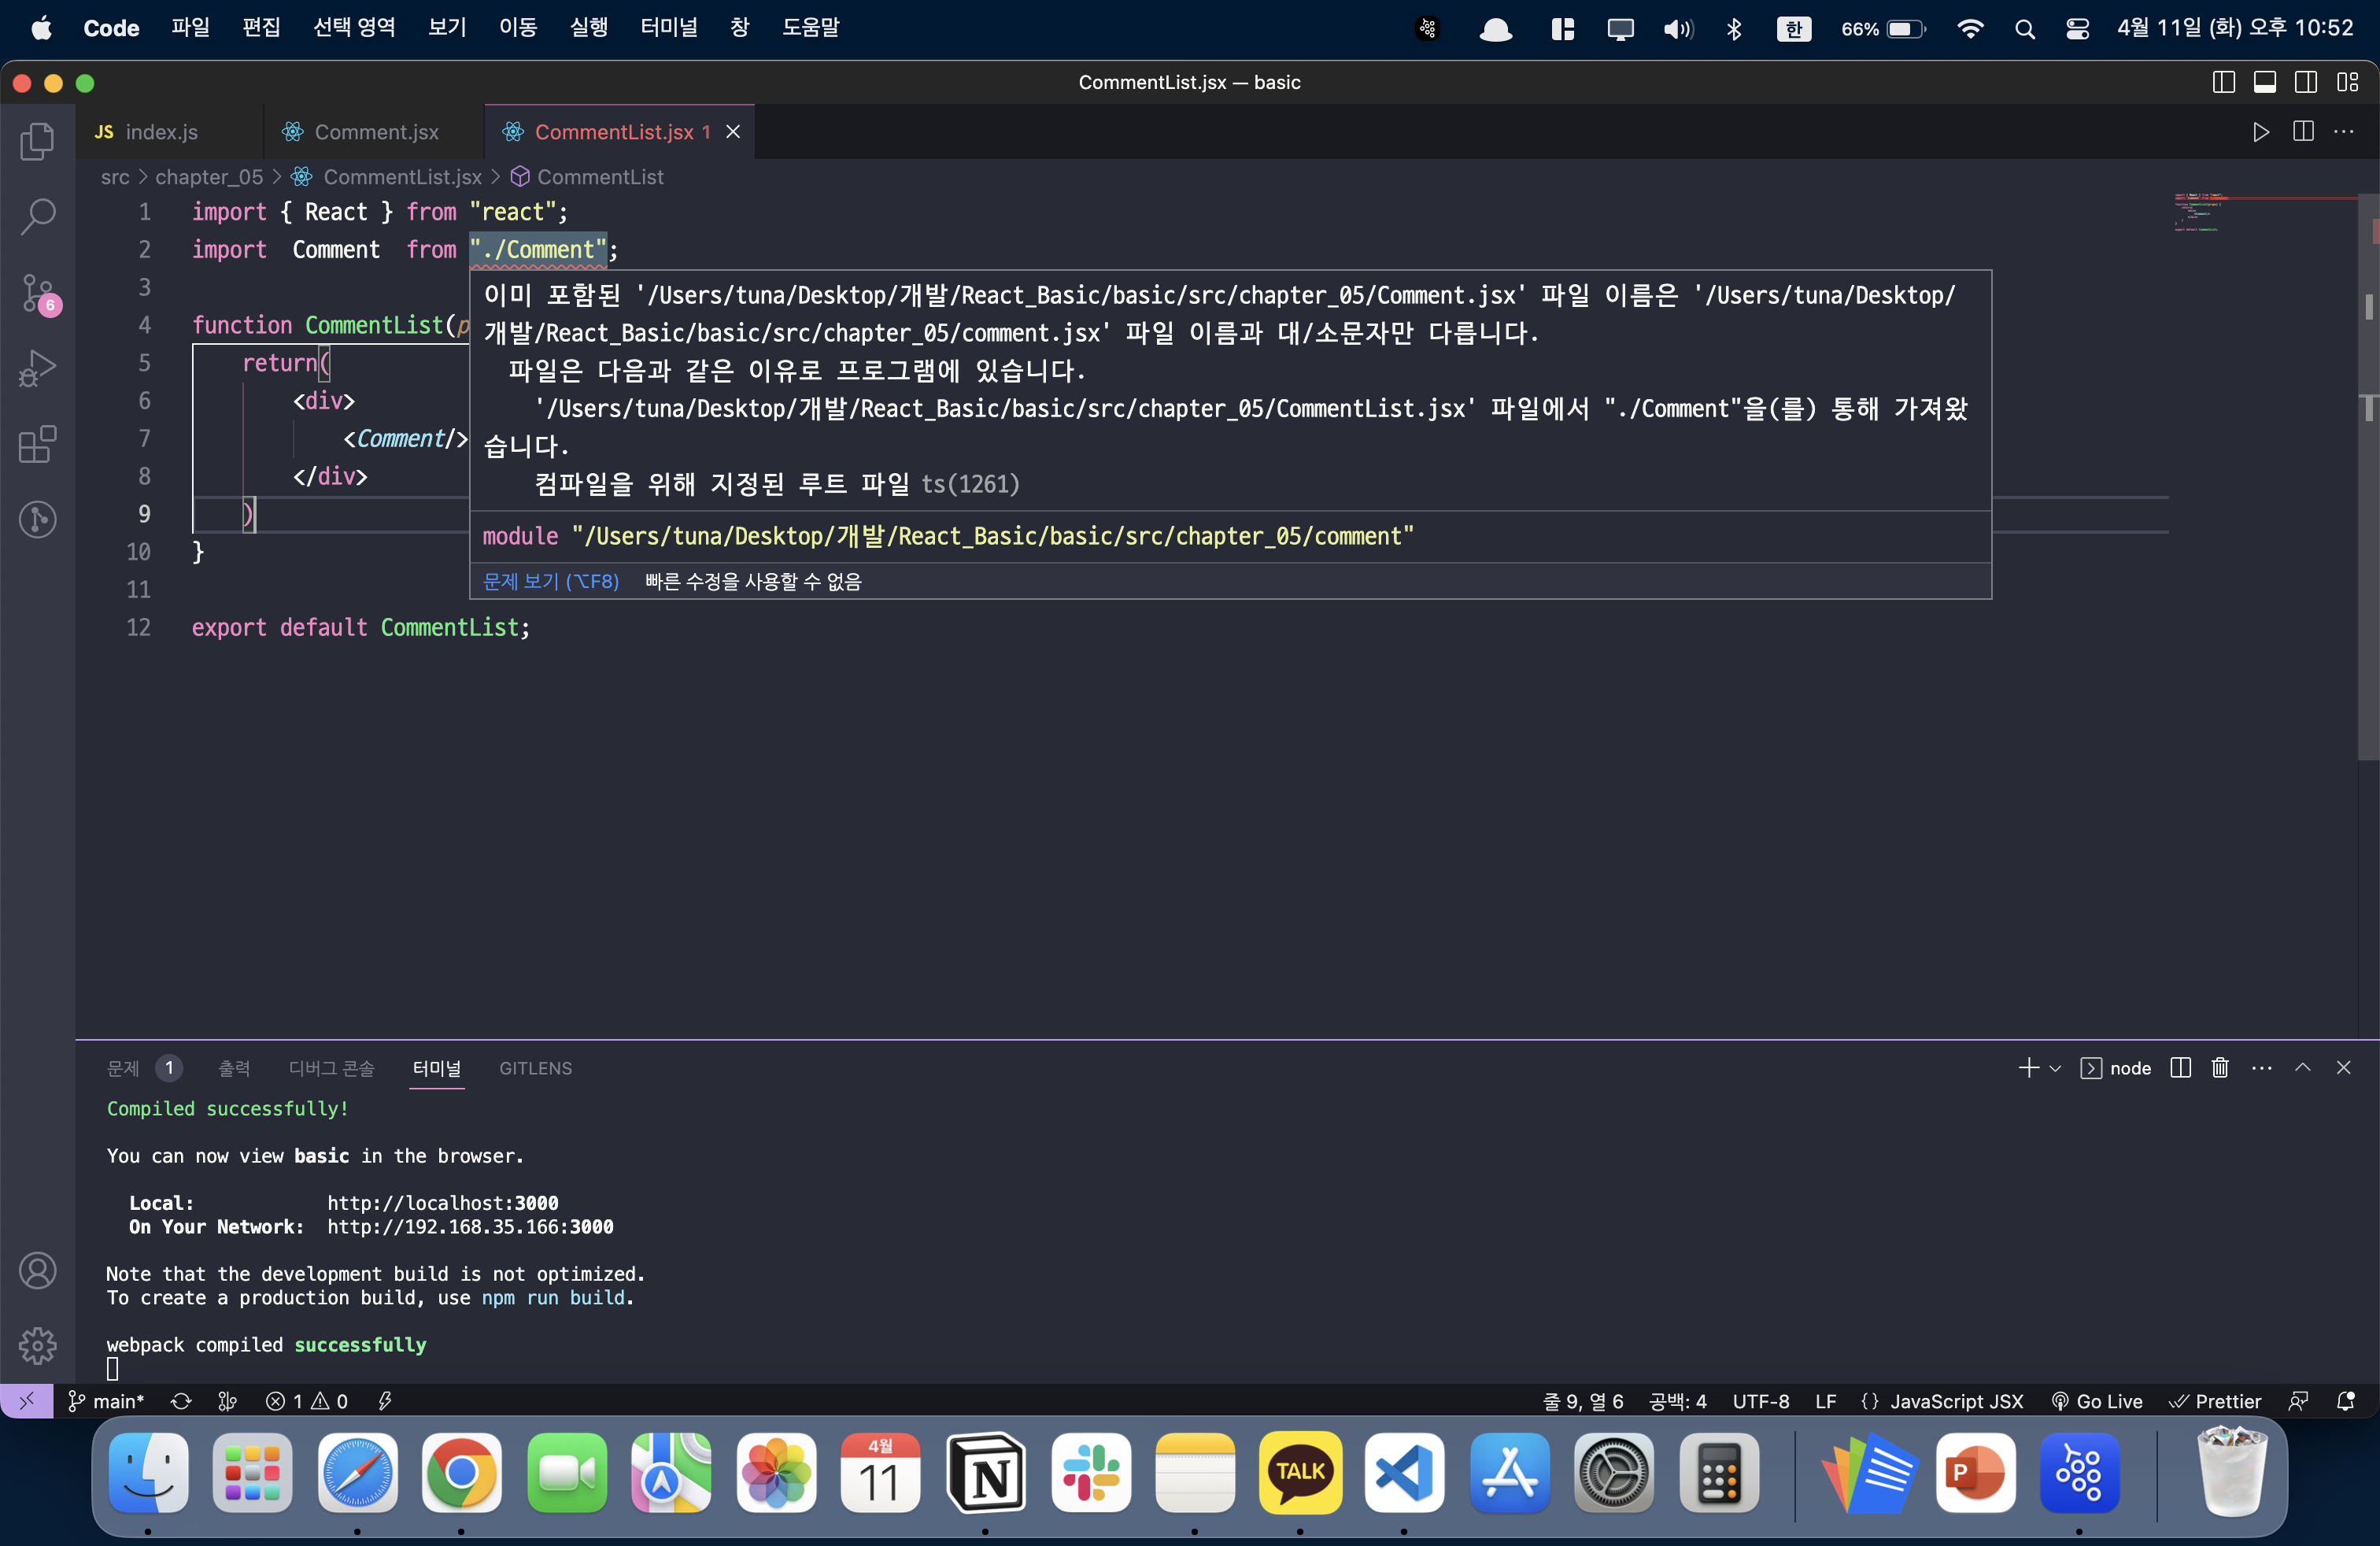
Task: Click the main* git branch indicator
Action: tap(106, 1401)
